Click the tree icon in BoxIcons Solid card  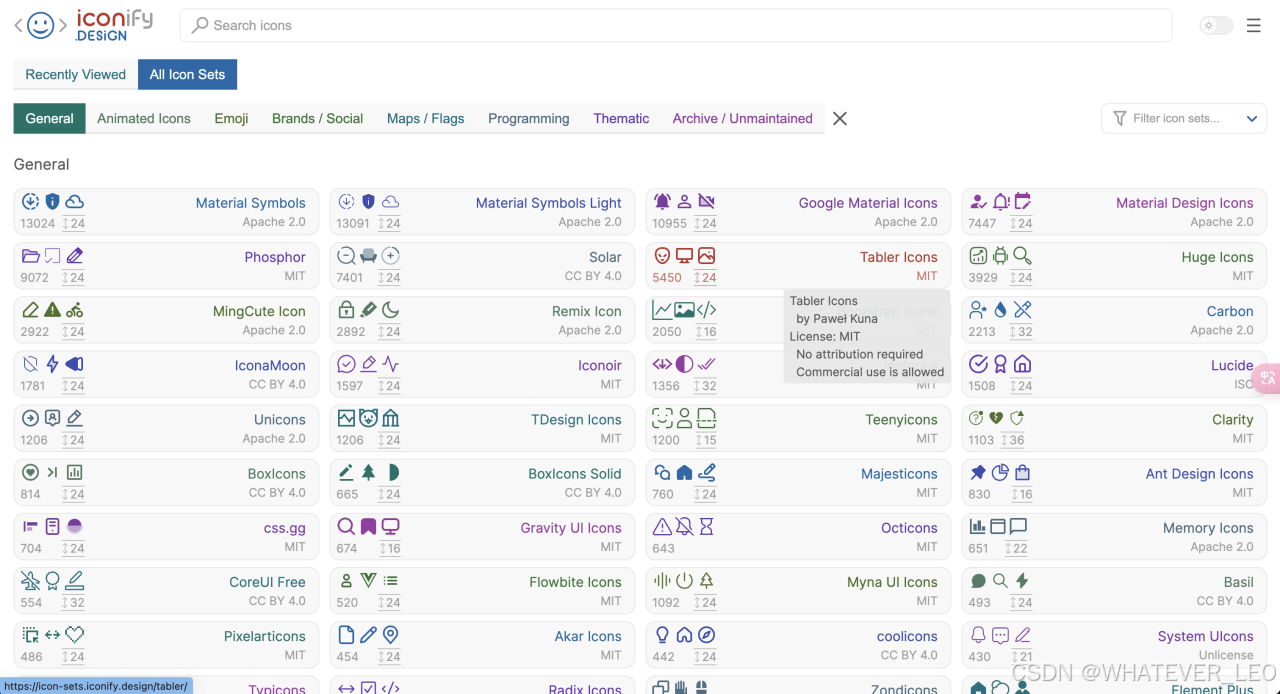[x=368, y=472]
